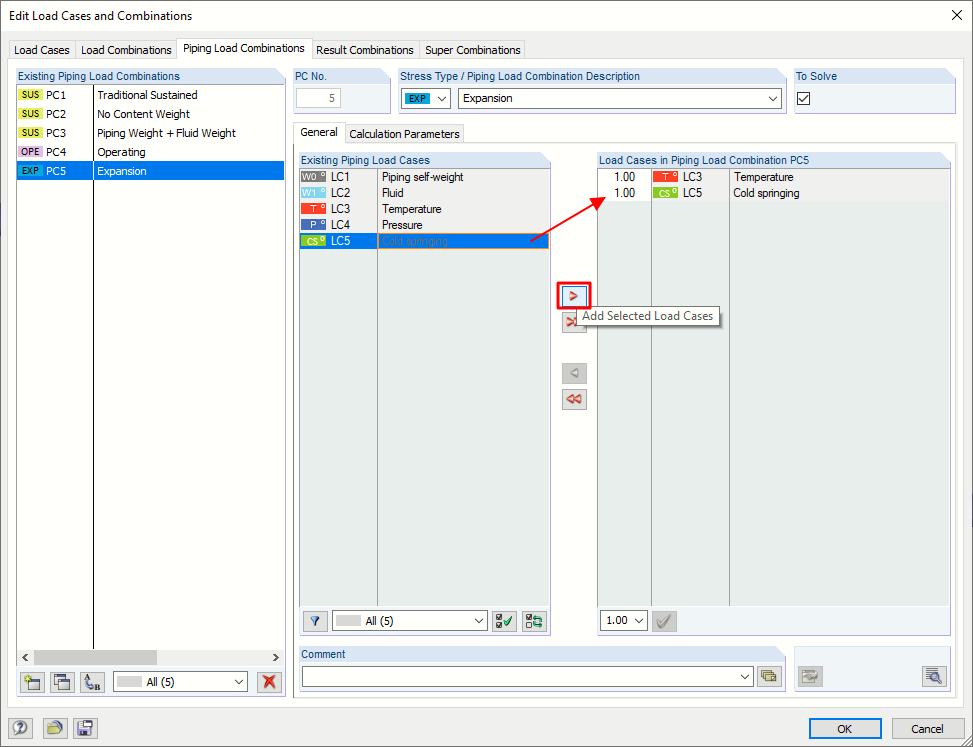Remove load cases using left arrow icon
This screenshot has height=747, width=973.
point(573,373)
